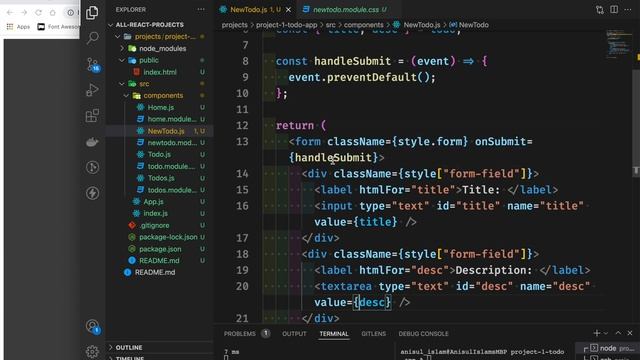
Task: Create new terminal with plus icon
Action: tap(596, 333)
